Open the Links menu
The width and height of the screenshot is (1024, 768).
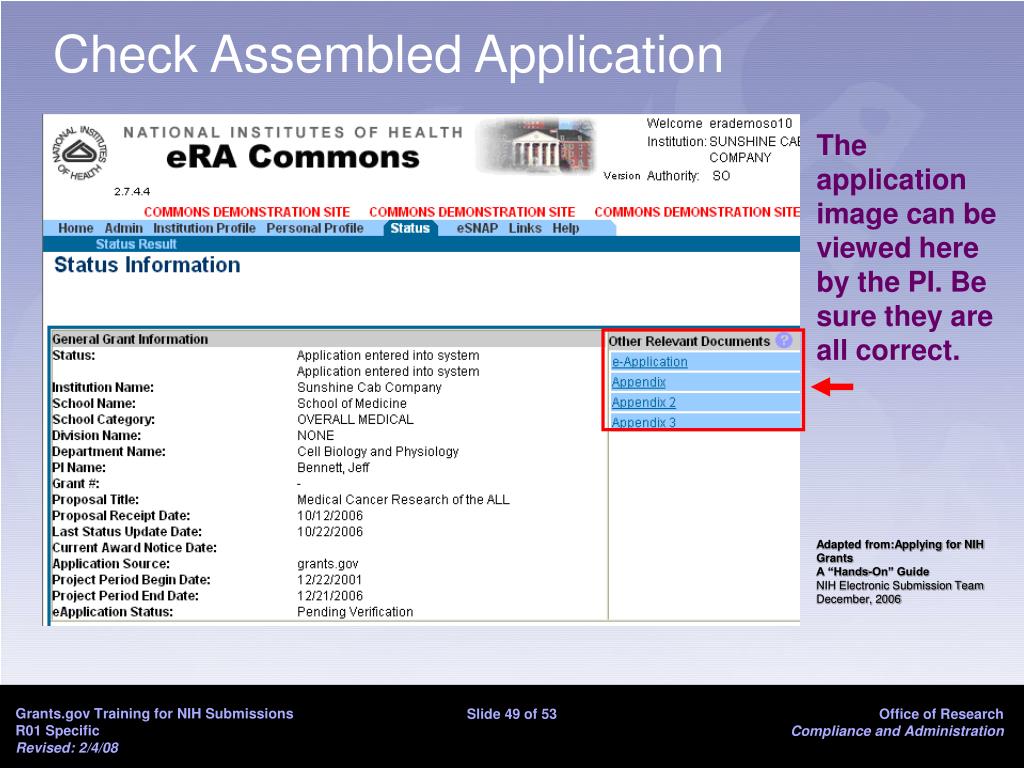[525, 228]
